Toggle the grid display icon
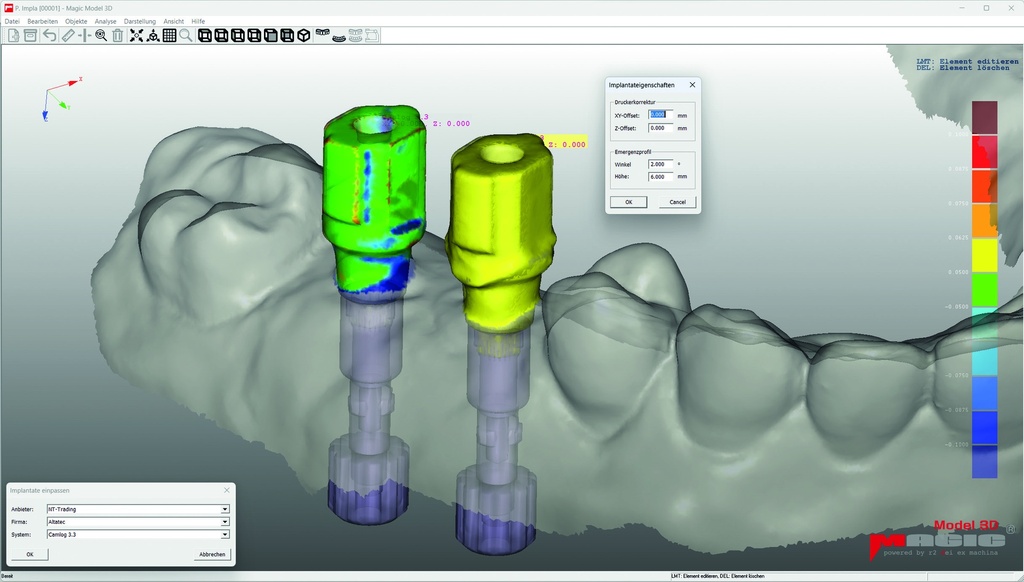Screen dimensions: 1024x582 coord(169,35)
